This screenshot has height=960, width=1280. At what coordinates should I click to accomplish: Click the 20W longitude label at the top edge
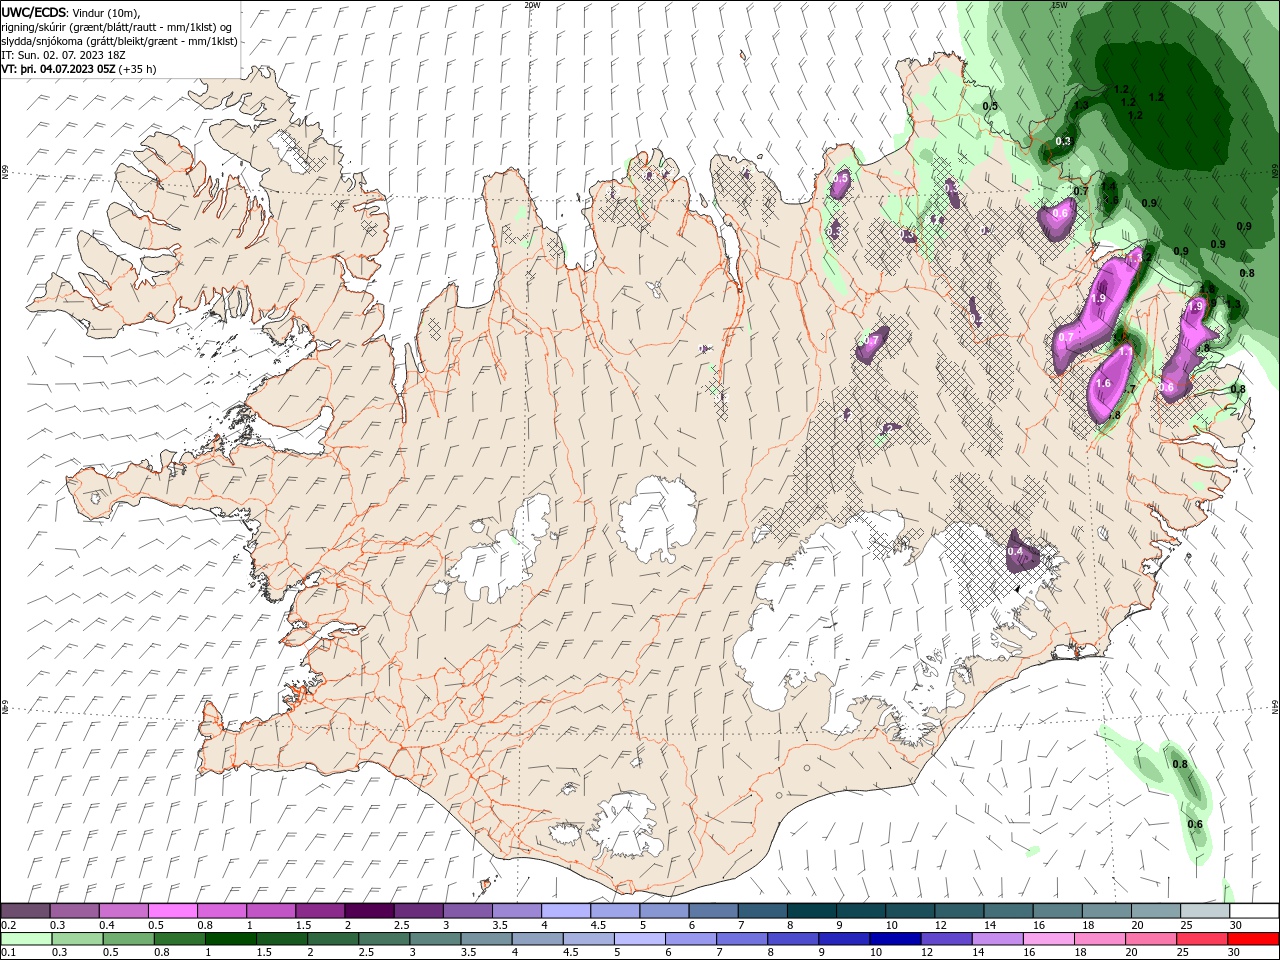[x=532, y=5]
